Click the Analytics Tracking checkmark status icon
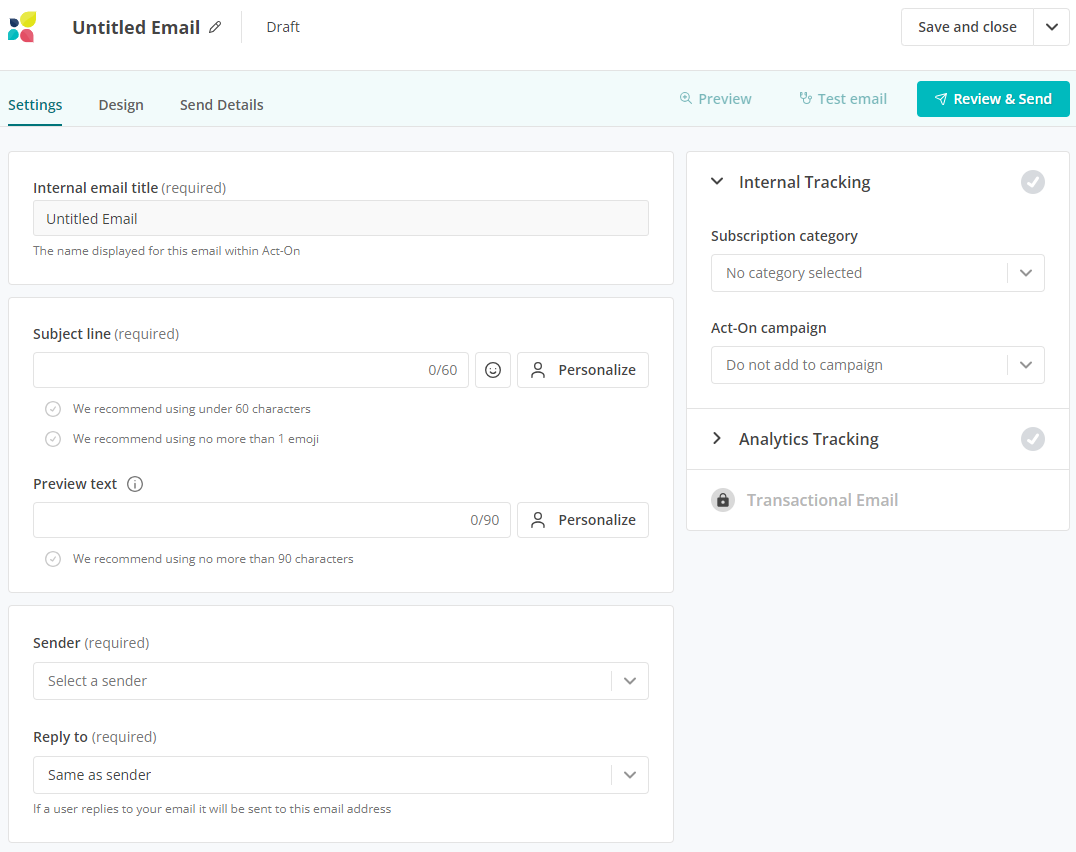This screenshot has height=852, width=1076. 1033,439
